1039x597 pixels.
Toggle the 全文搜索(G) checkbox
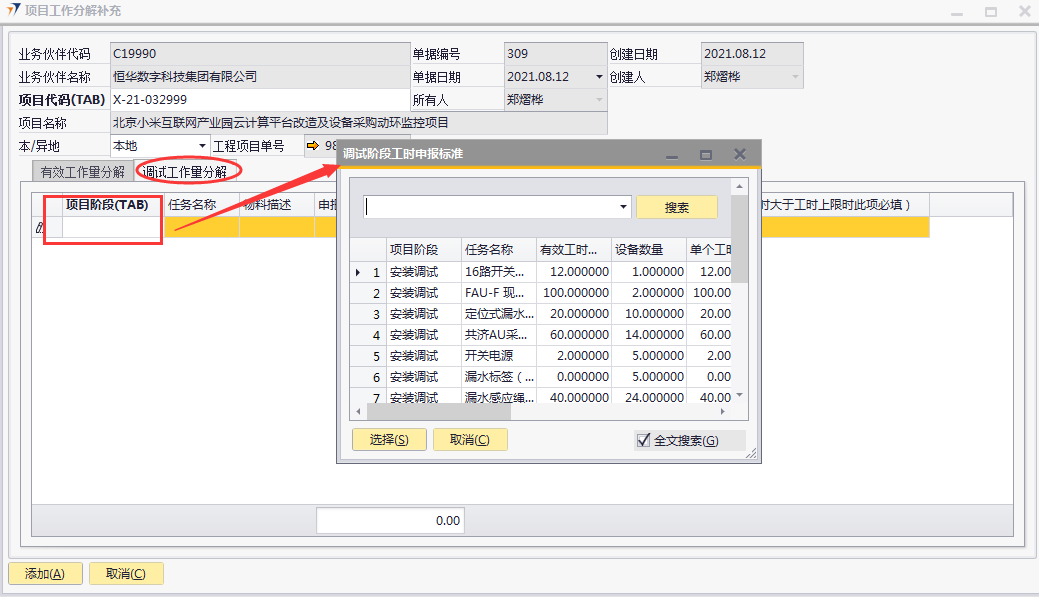644,440
